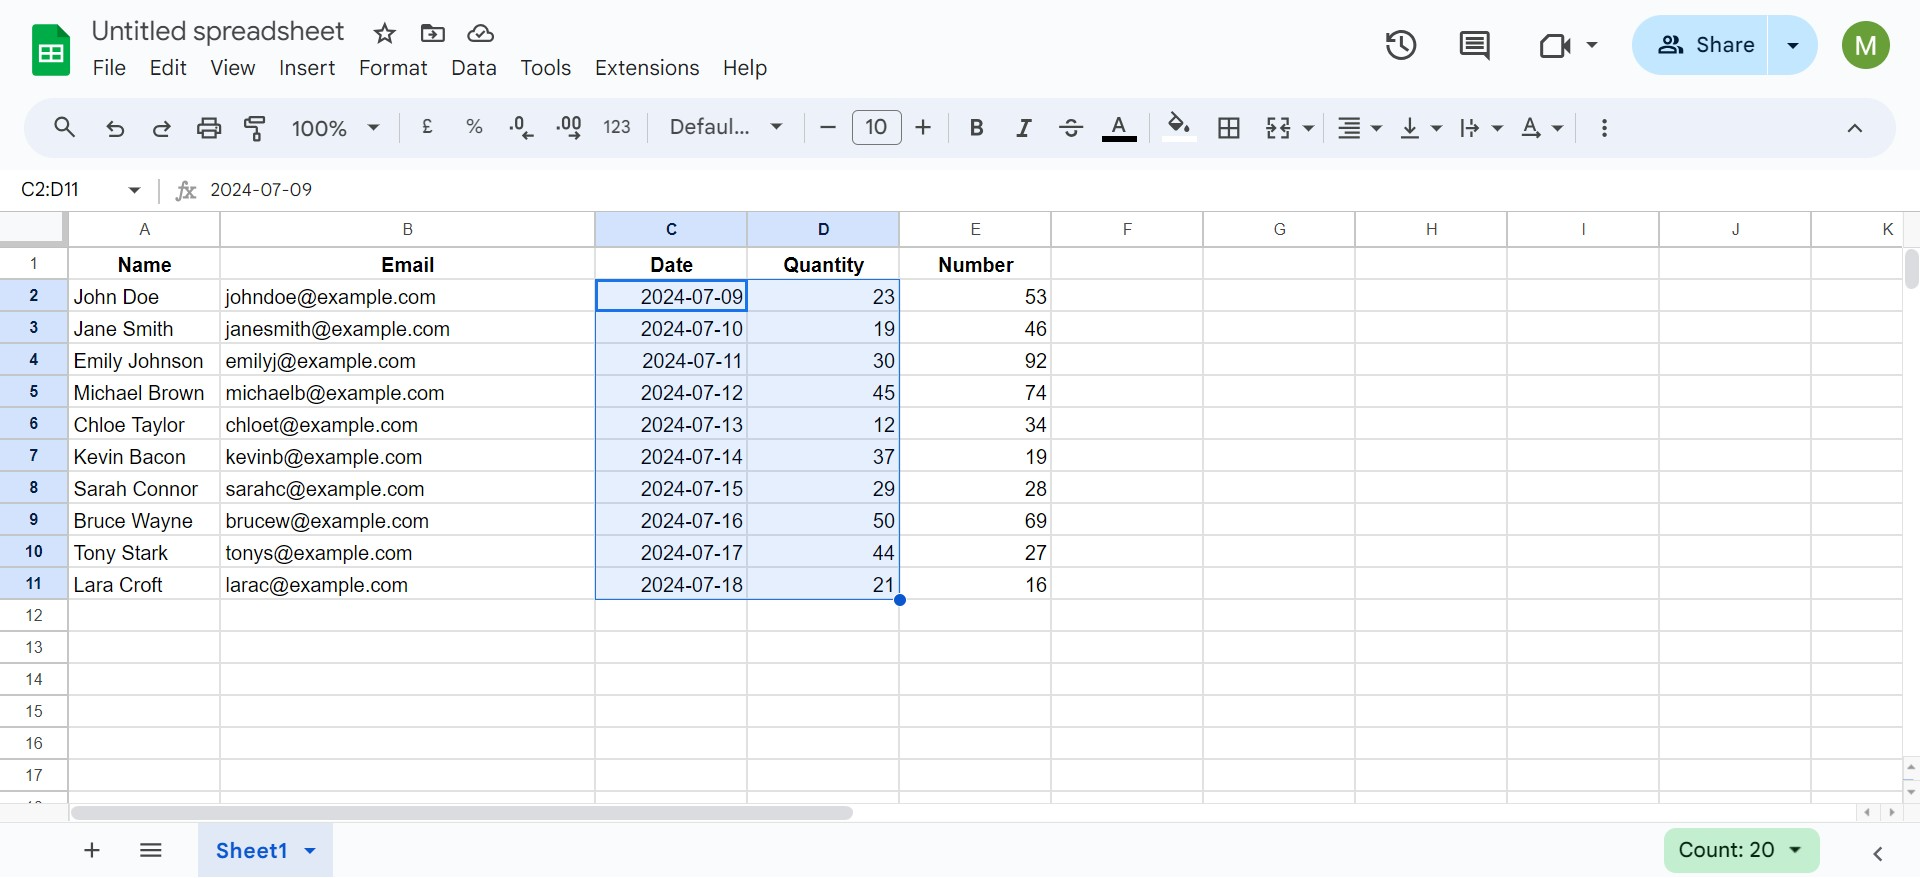Open the Insert menu

click(307, 68)
